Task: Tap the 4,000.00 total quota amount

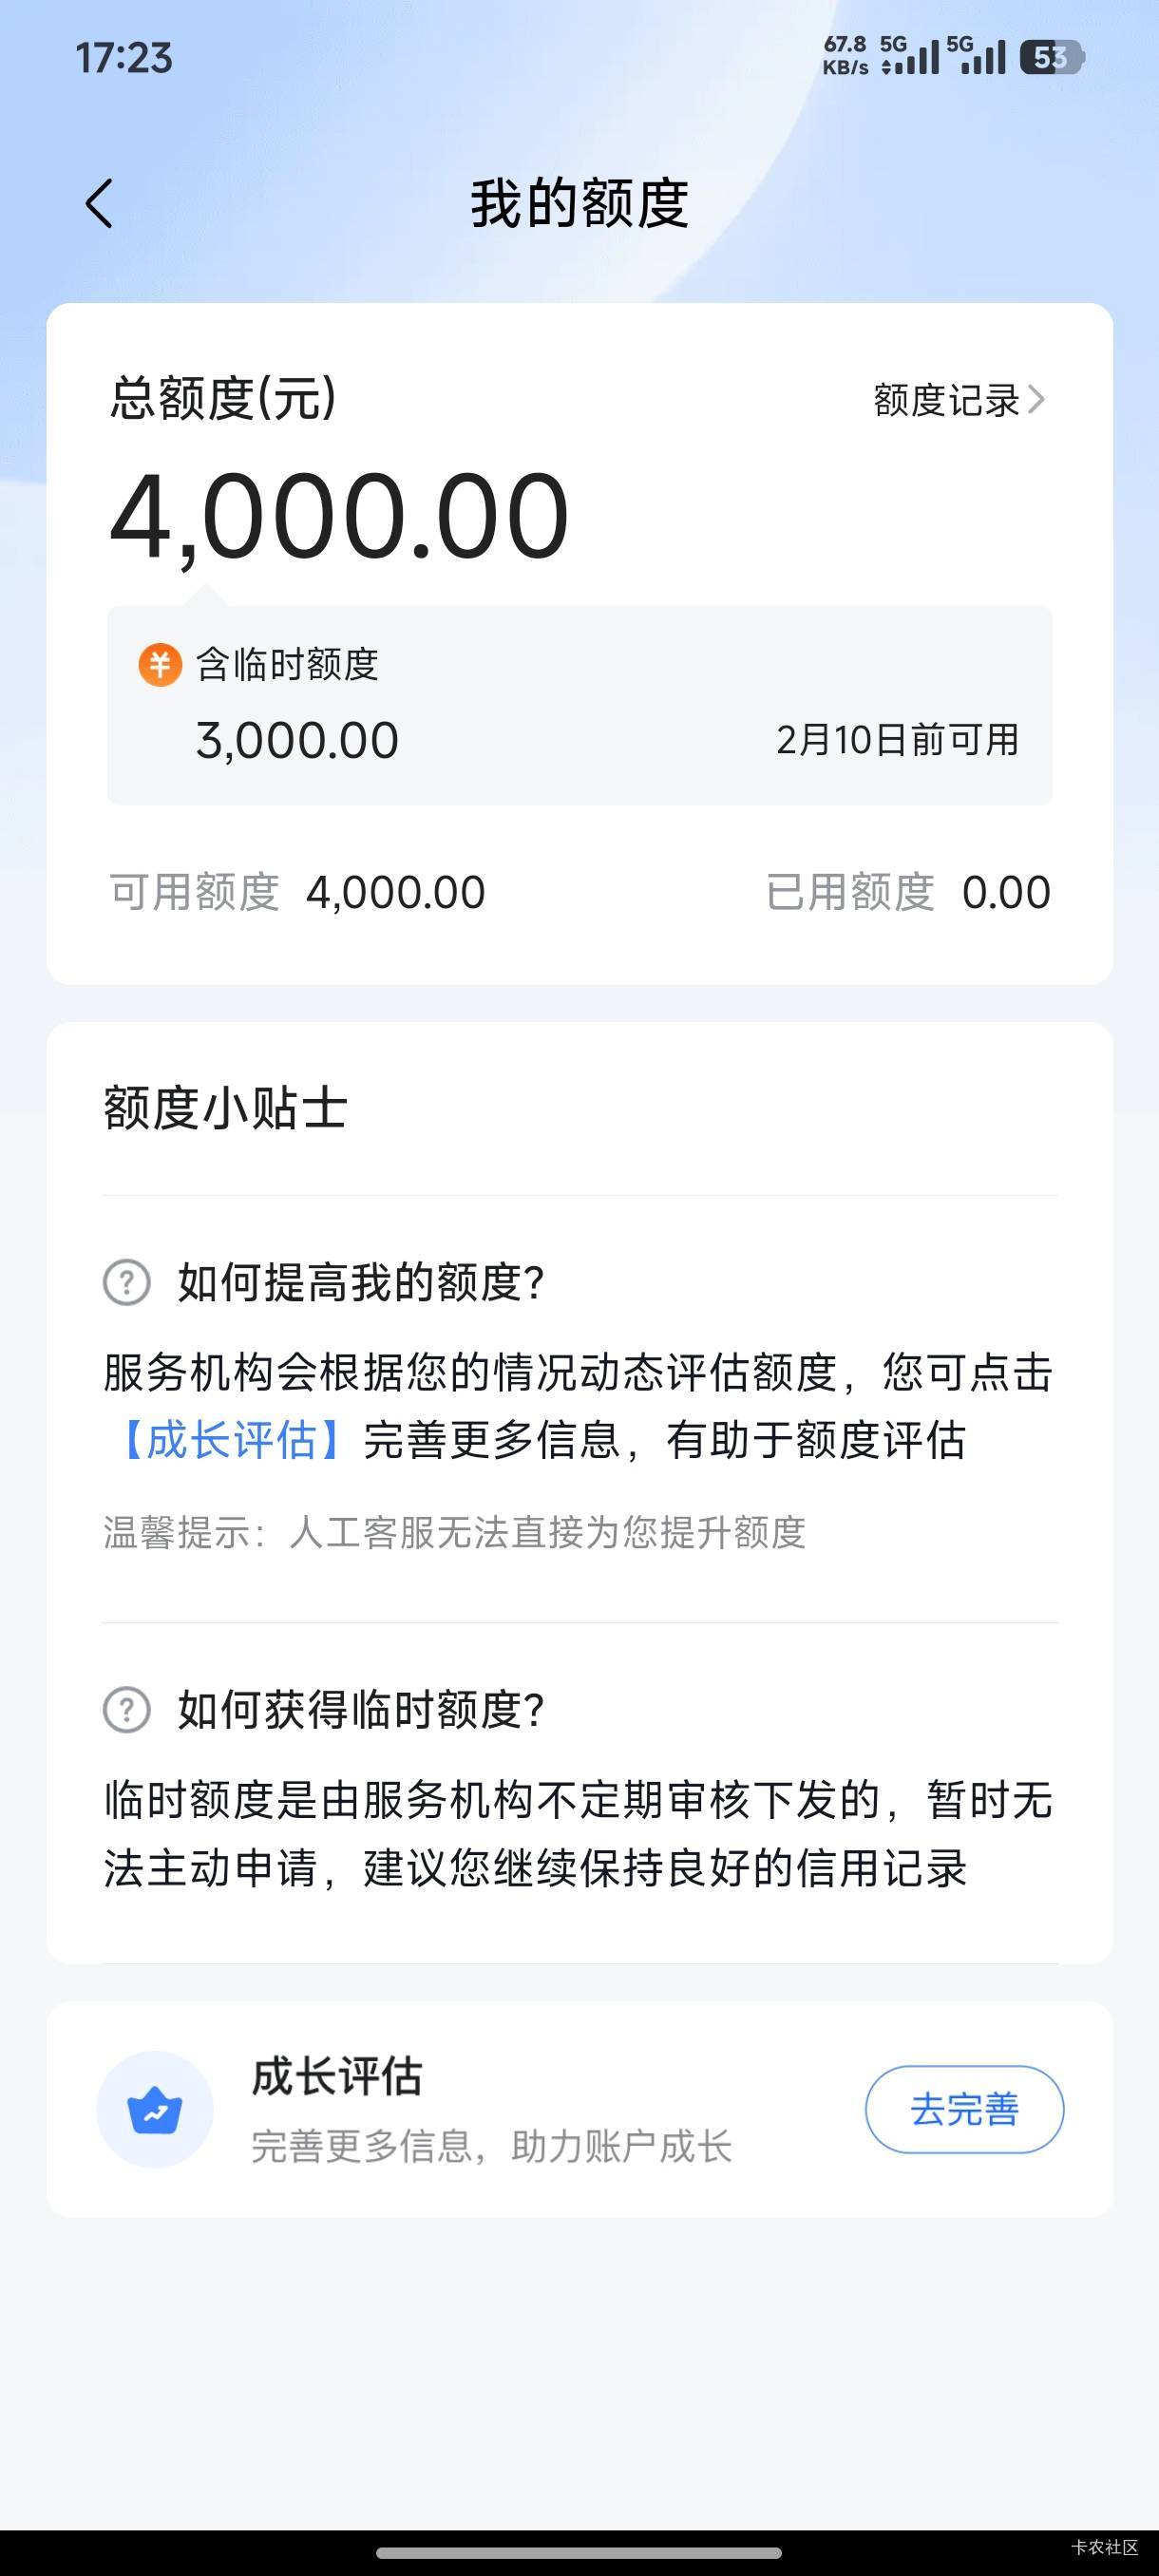Action: (x=340, y=517)
